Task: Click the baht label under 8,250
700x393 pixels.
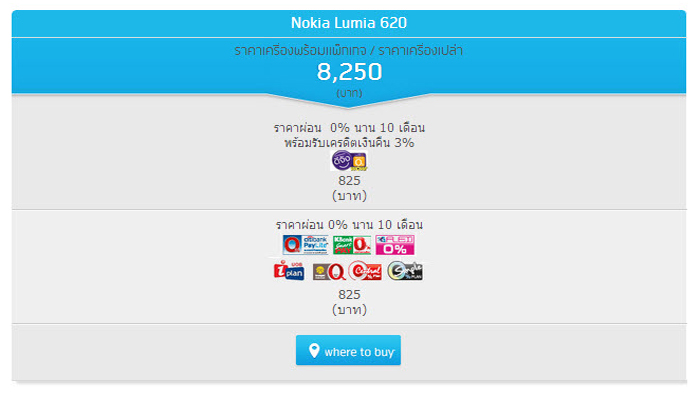Action: [x=349, y=93]
